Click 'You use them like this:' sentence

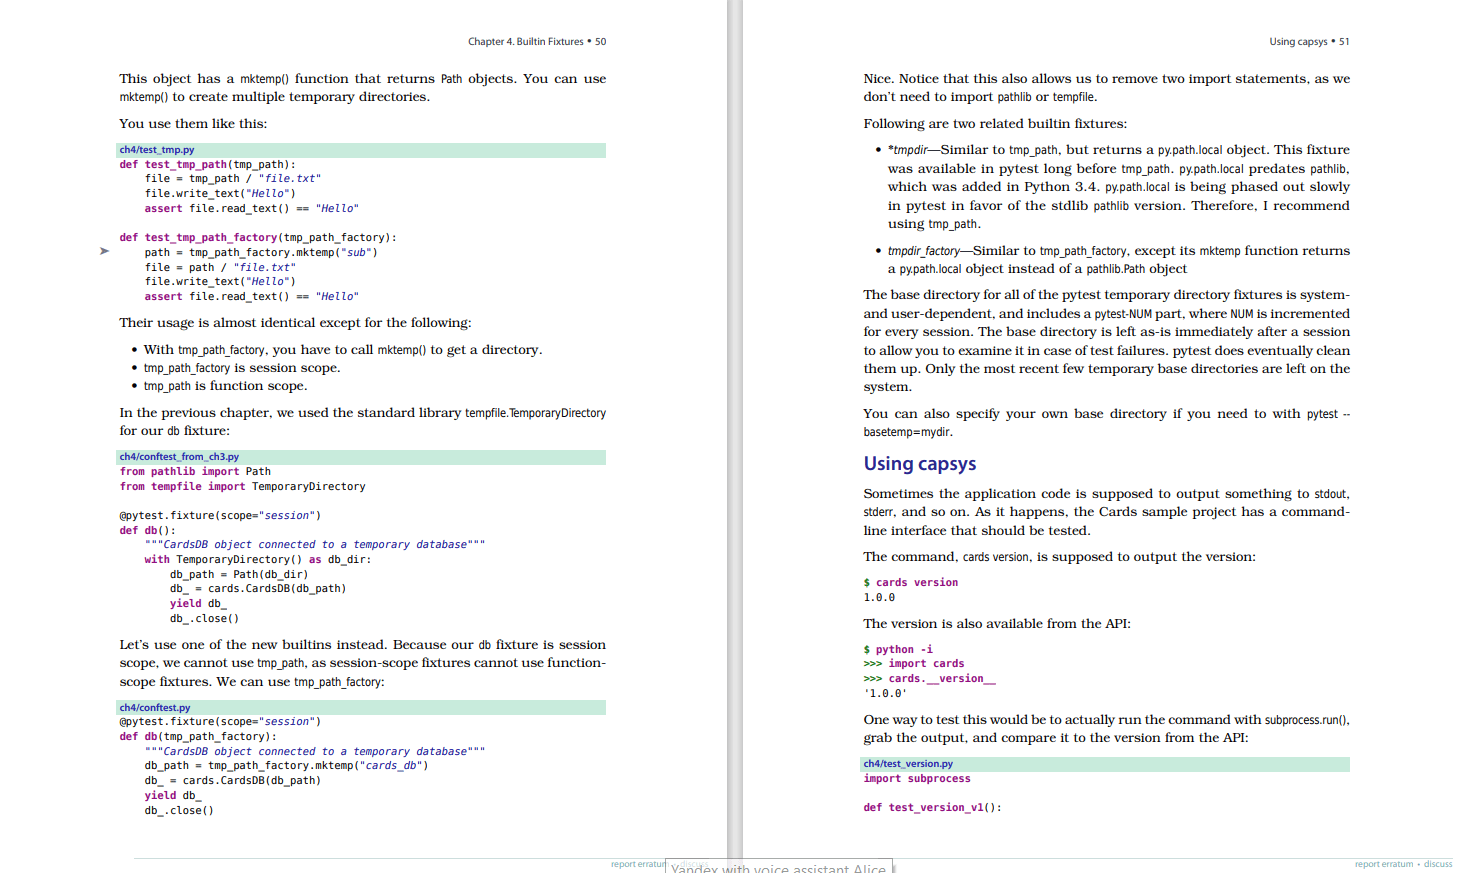(x=193, y=124)
